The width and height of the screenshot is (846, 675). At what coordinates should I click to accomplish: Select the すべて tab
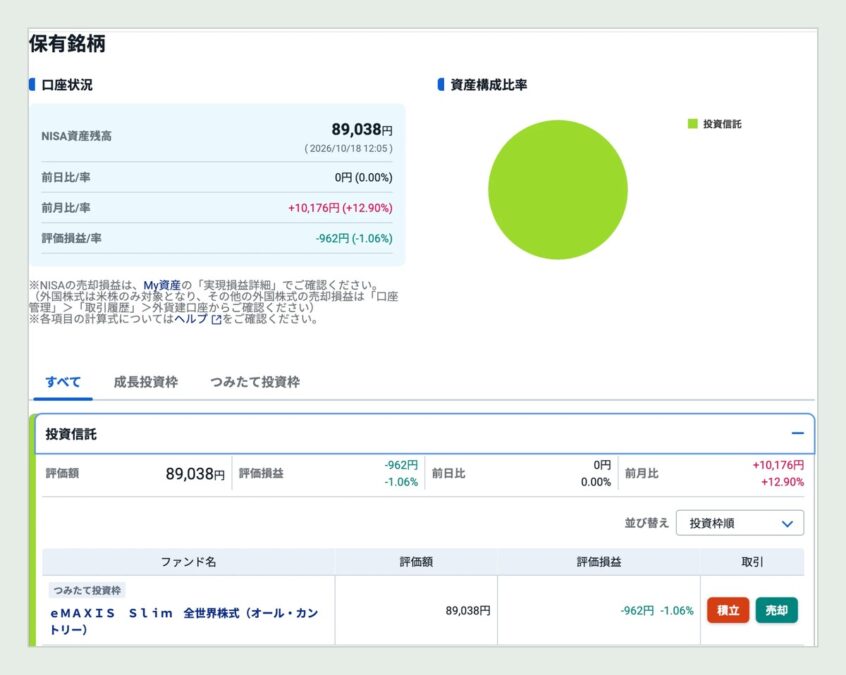click(63, 382)
